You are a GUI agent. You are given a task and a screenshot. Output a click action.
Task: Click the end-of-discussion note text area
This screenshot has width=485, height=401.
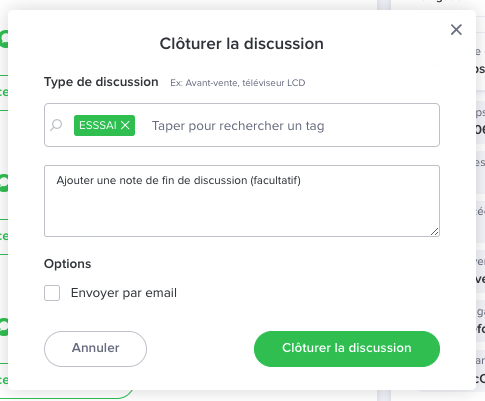242,201
